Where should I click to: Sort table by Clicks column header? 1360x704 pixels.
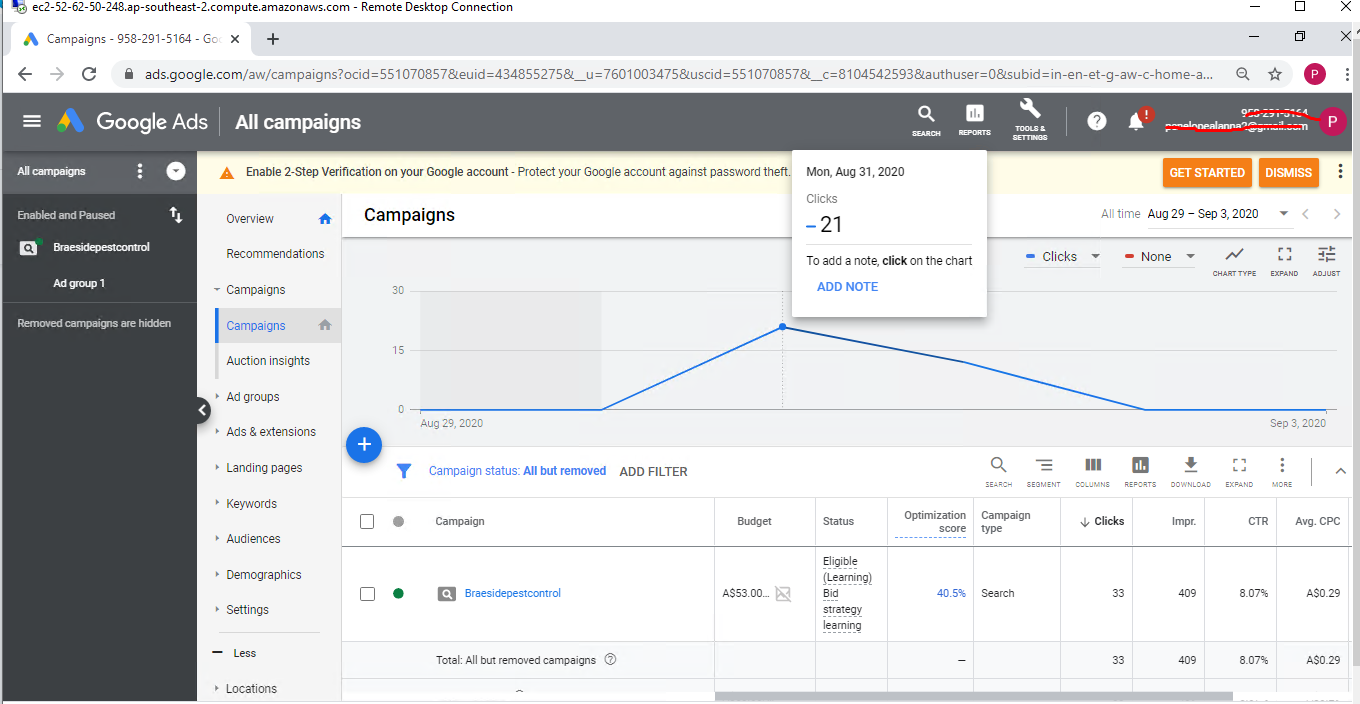pos(1101,521)
